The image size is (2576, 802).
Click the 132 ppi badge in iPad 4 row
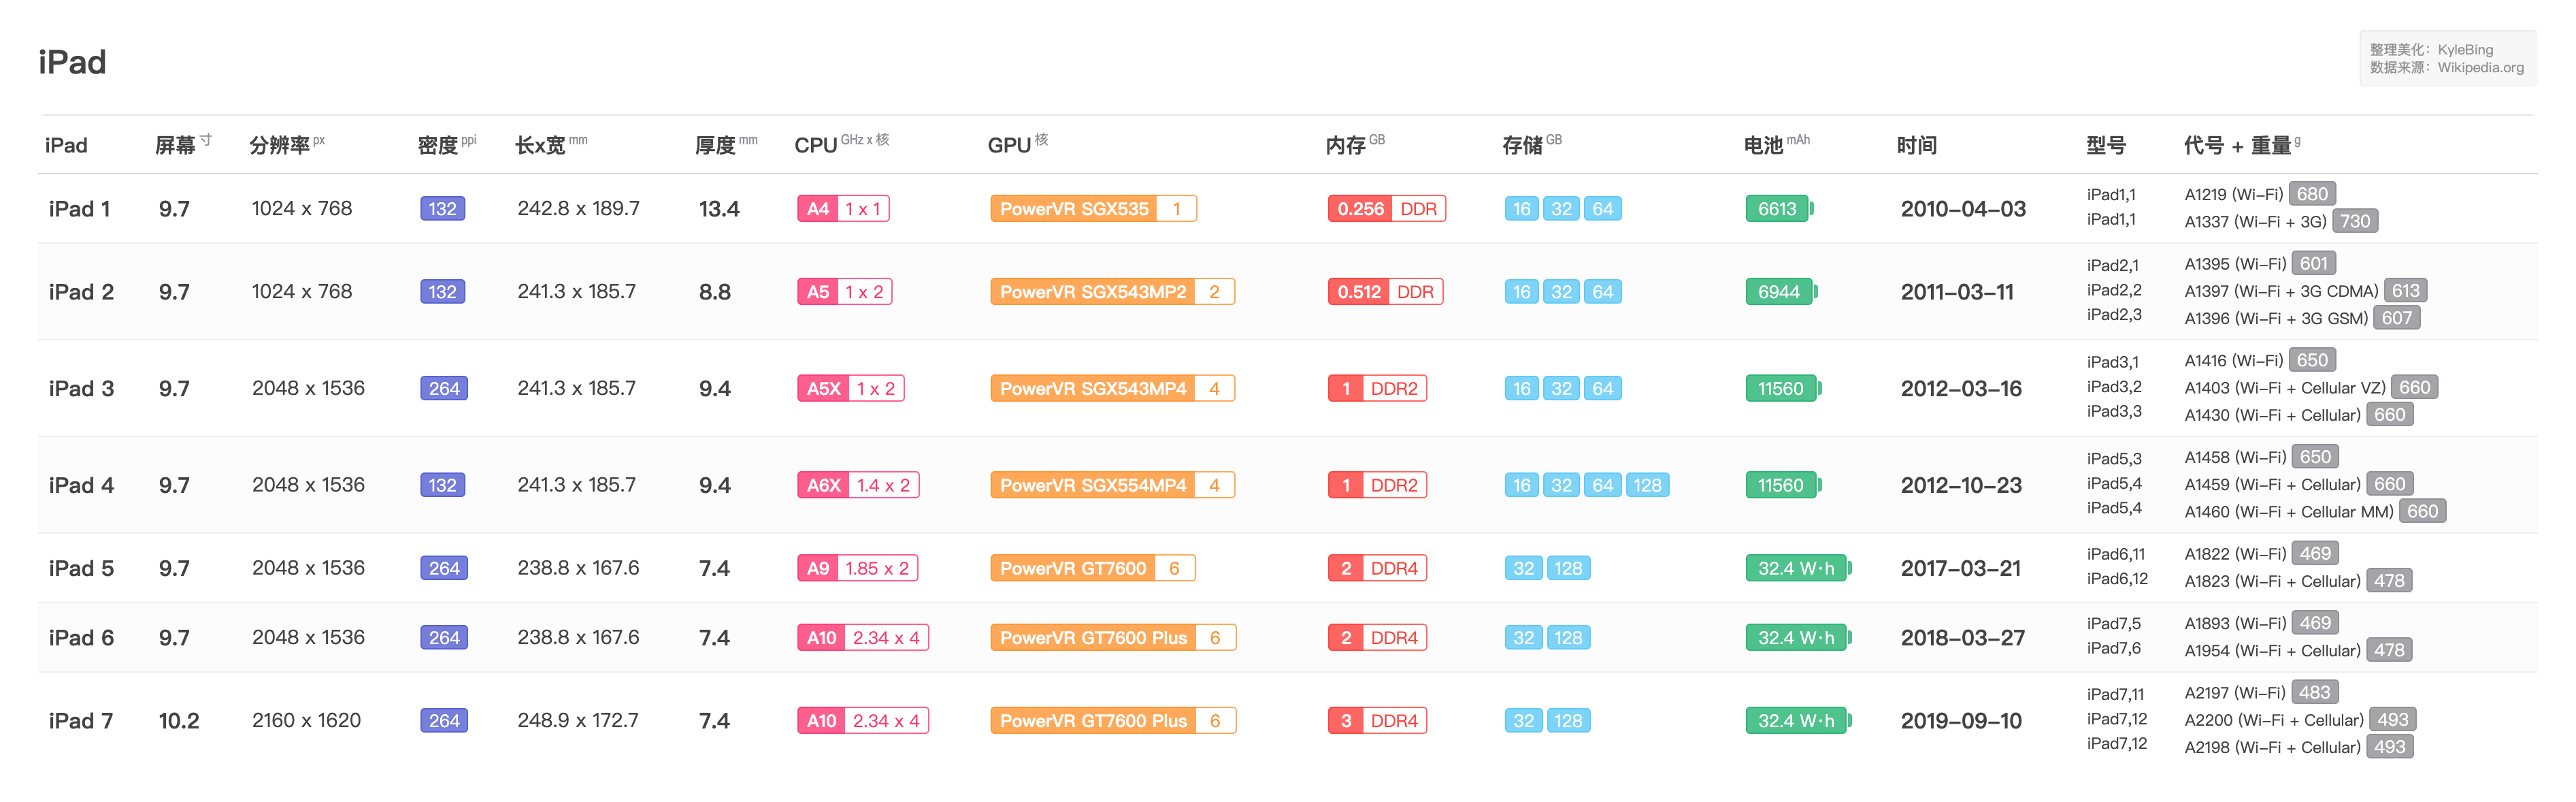pos(442,486)
